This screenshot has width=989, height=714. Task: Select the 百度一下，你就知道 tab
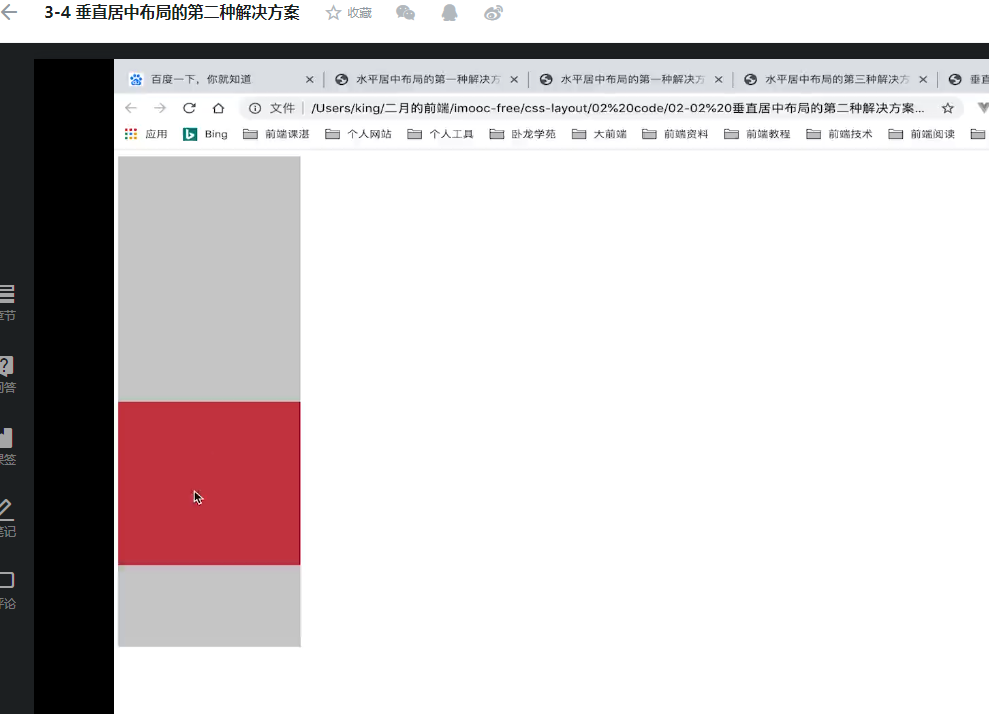[x=221, y=79]
